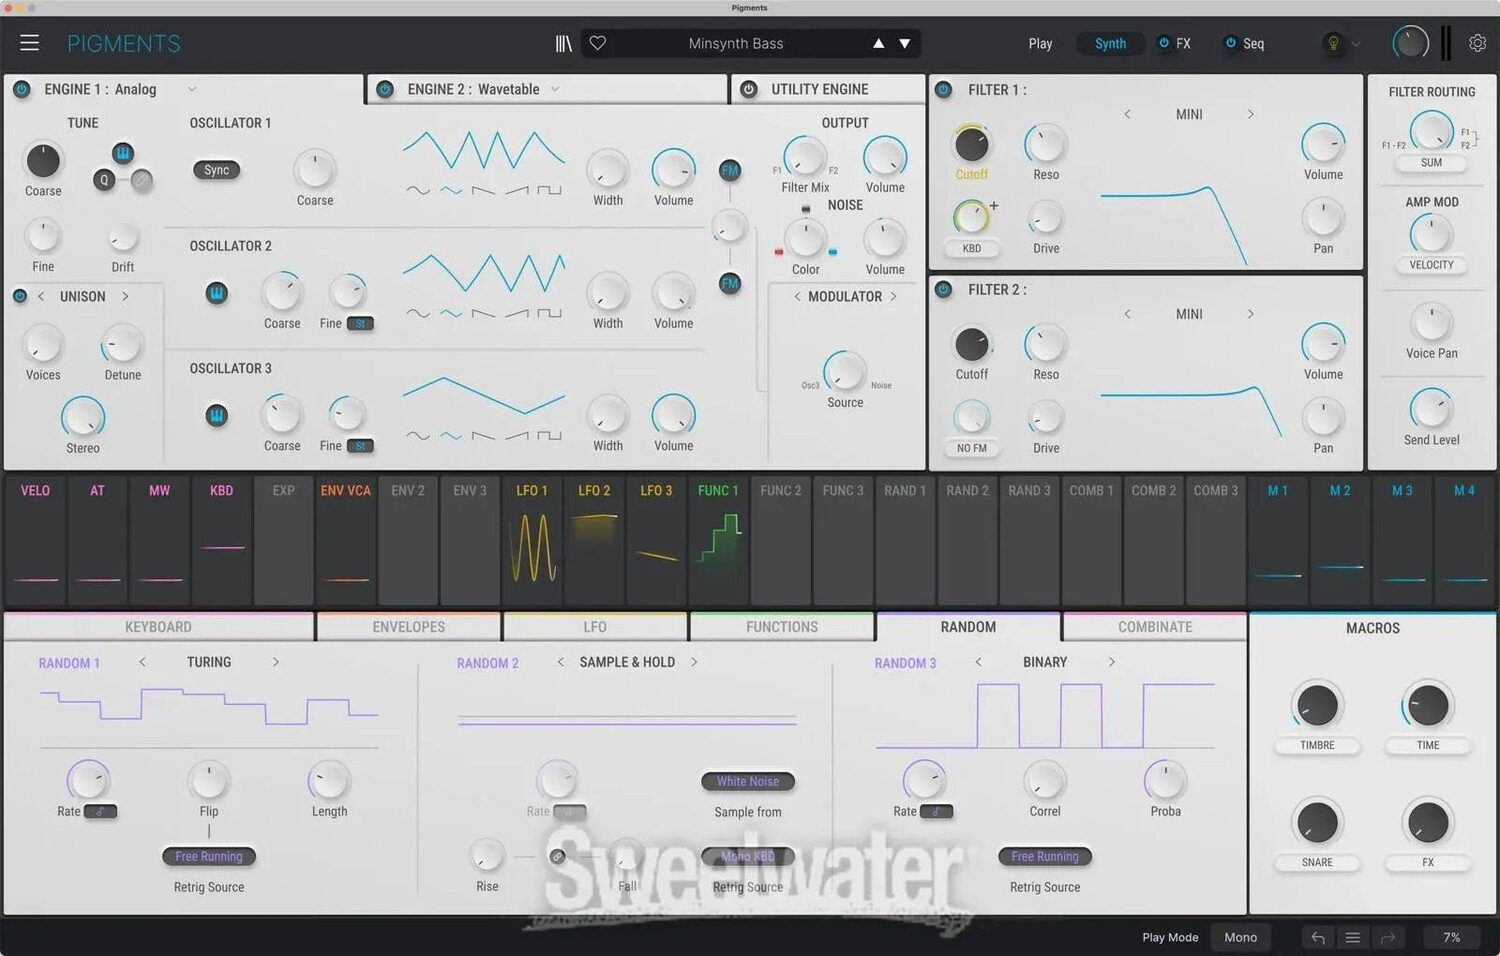Switch to the Envelopes tab
The width and height of the screenshot is (1500, 956).
tap(408, 627)
